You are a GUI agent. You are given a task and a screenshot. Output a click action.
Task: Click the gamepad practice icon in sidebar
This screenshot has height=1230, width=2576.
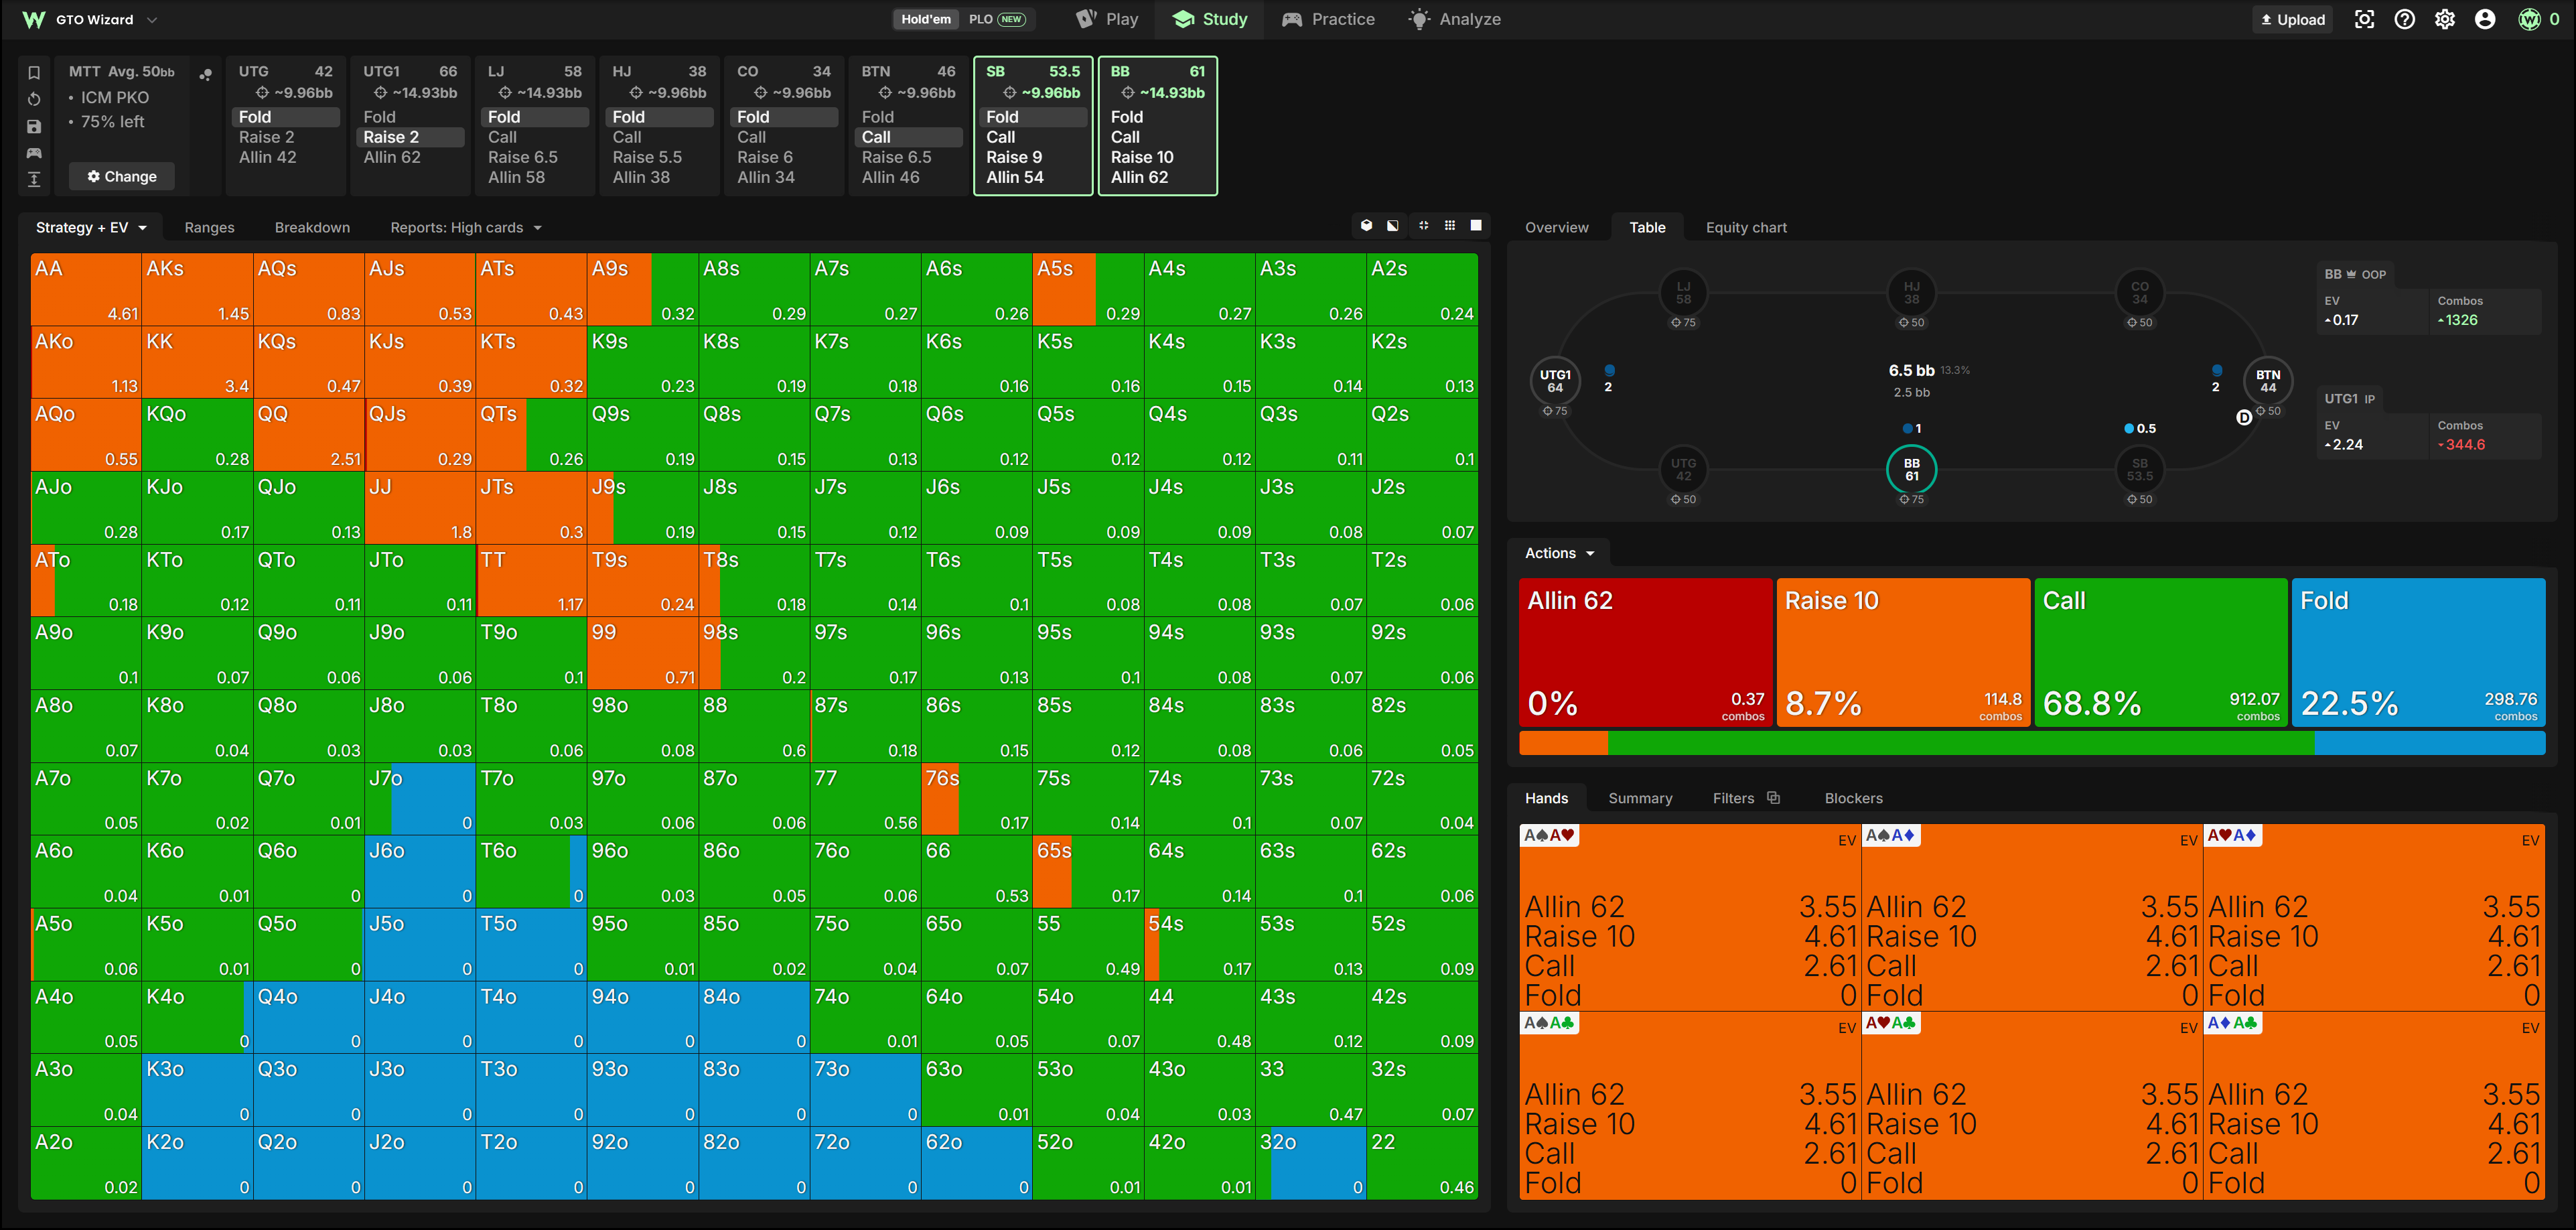[x=34, y=153]
